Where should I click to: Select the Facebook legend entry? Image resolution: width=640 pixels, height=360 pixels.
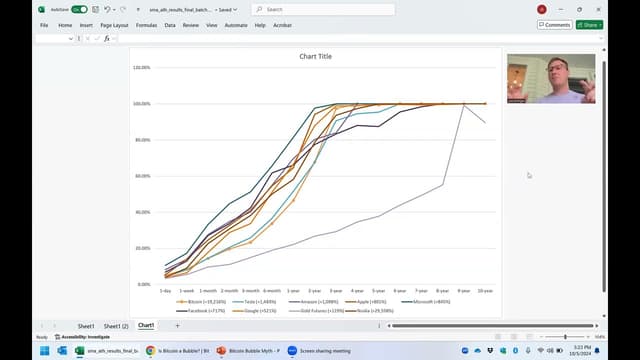(200, 311)
